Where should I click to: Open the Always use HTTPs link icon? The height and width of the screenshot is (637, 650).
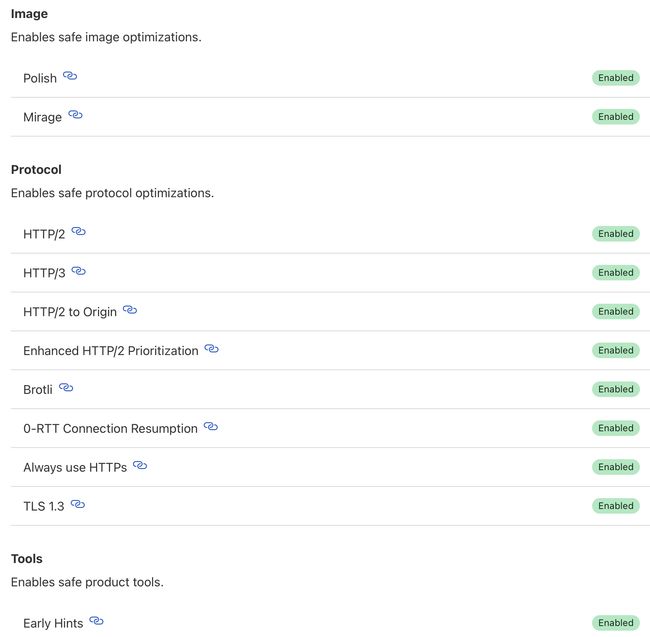pyautogui.click(x=140, y=465)
